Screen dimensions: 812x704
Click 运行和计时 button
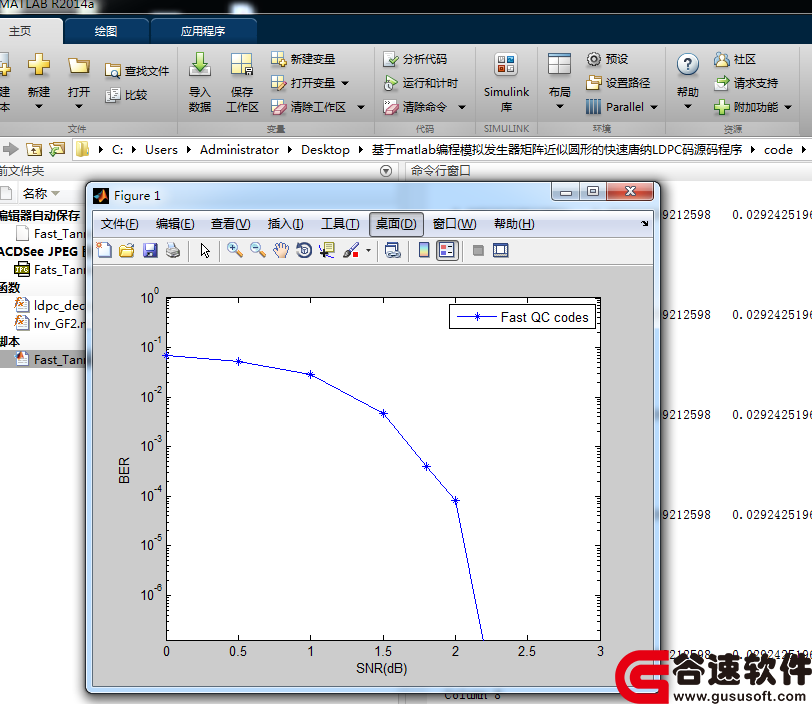420,83
